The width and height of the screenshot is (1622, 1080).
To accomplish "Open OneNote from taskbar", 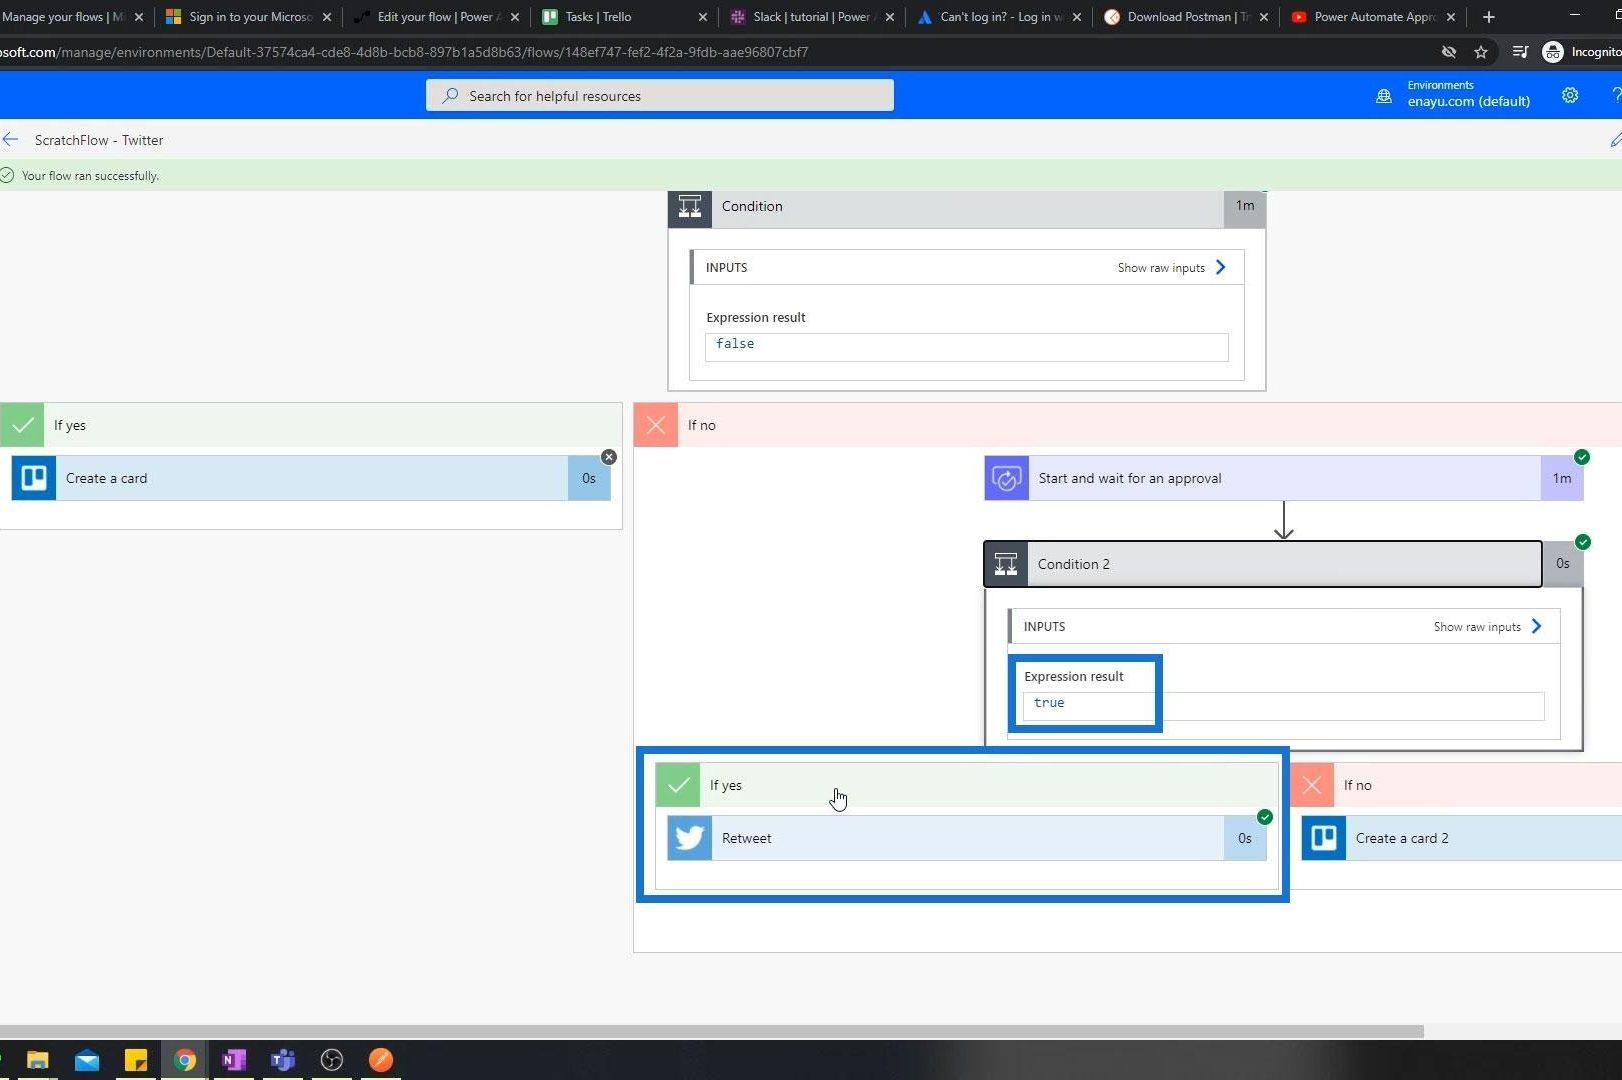I will 234,1060.
